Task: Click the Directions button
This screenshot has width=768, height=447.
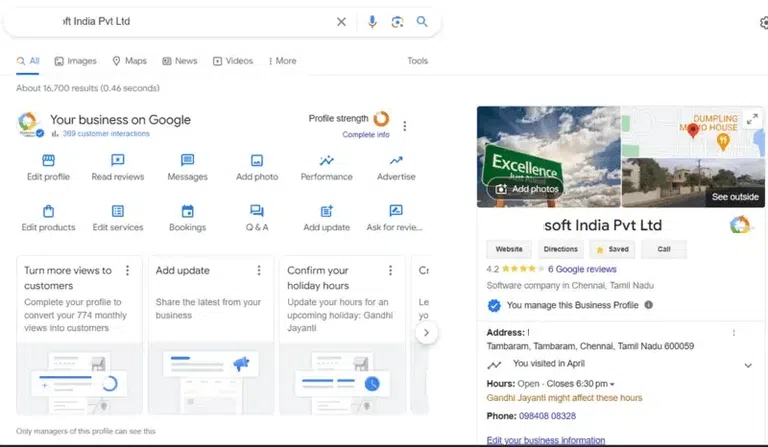Action: tap(560, 249)
